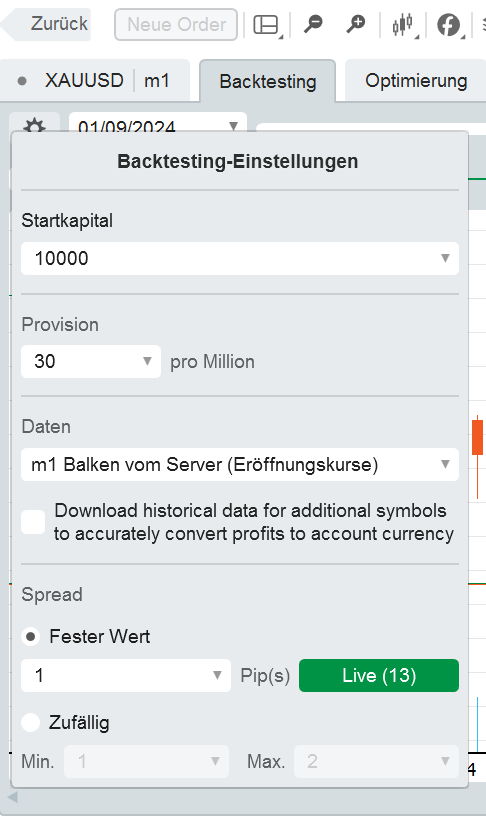Image resolution: width=486 pixels, height=819 pixels.
Task: Click the Facebook share icon
Action: pos(448,25)
